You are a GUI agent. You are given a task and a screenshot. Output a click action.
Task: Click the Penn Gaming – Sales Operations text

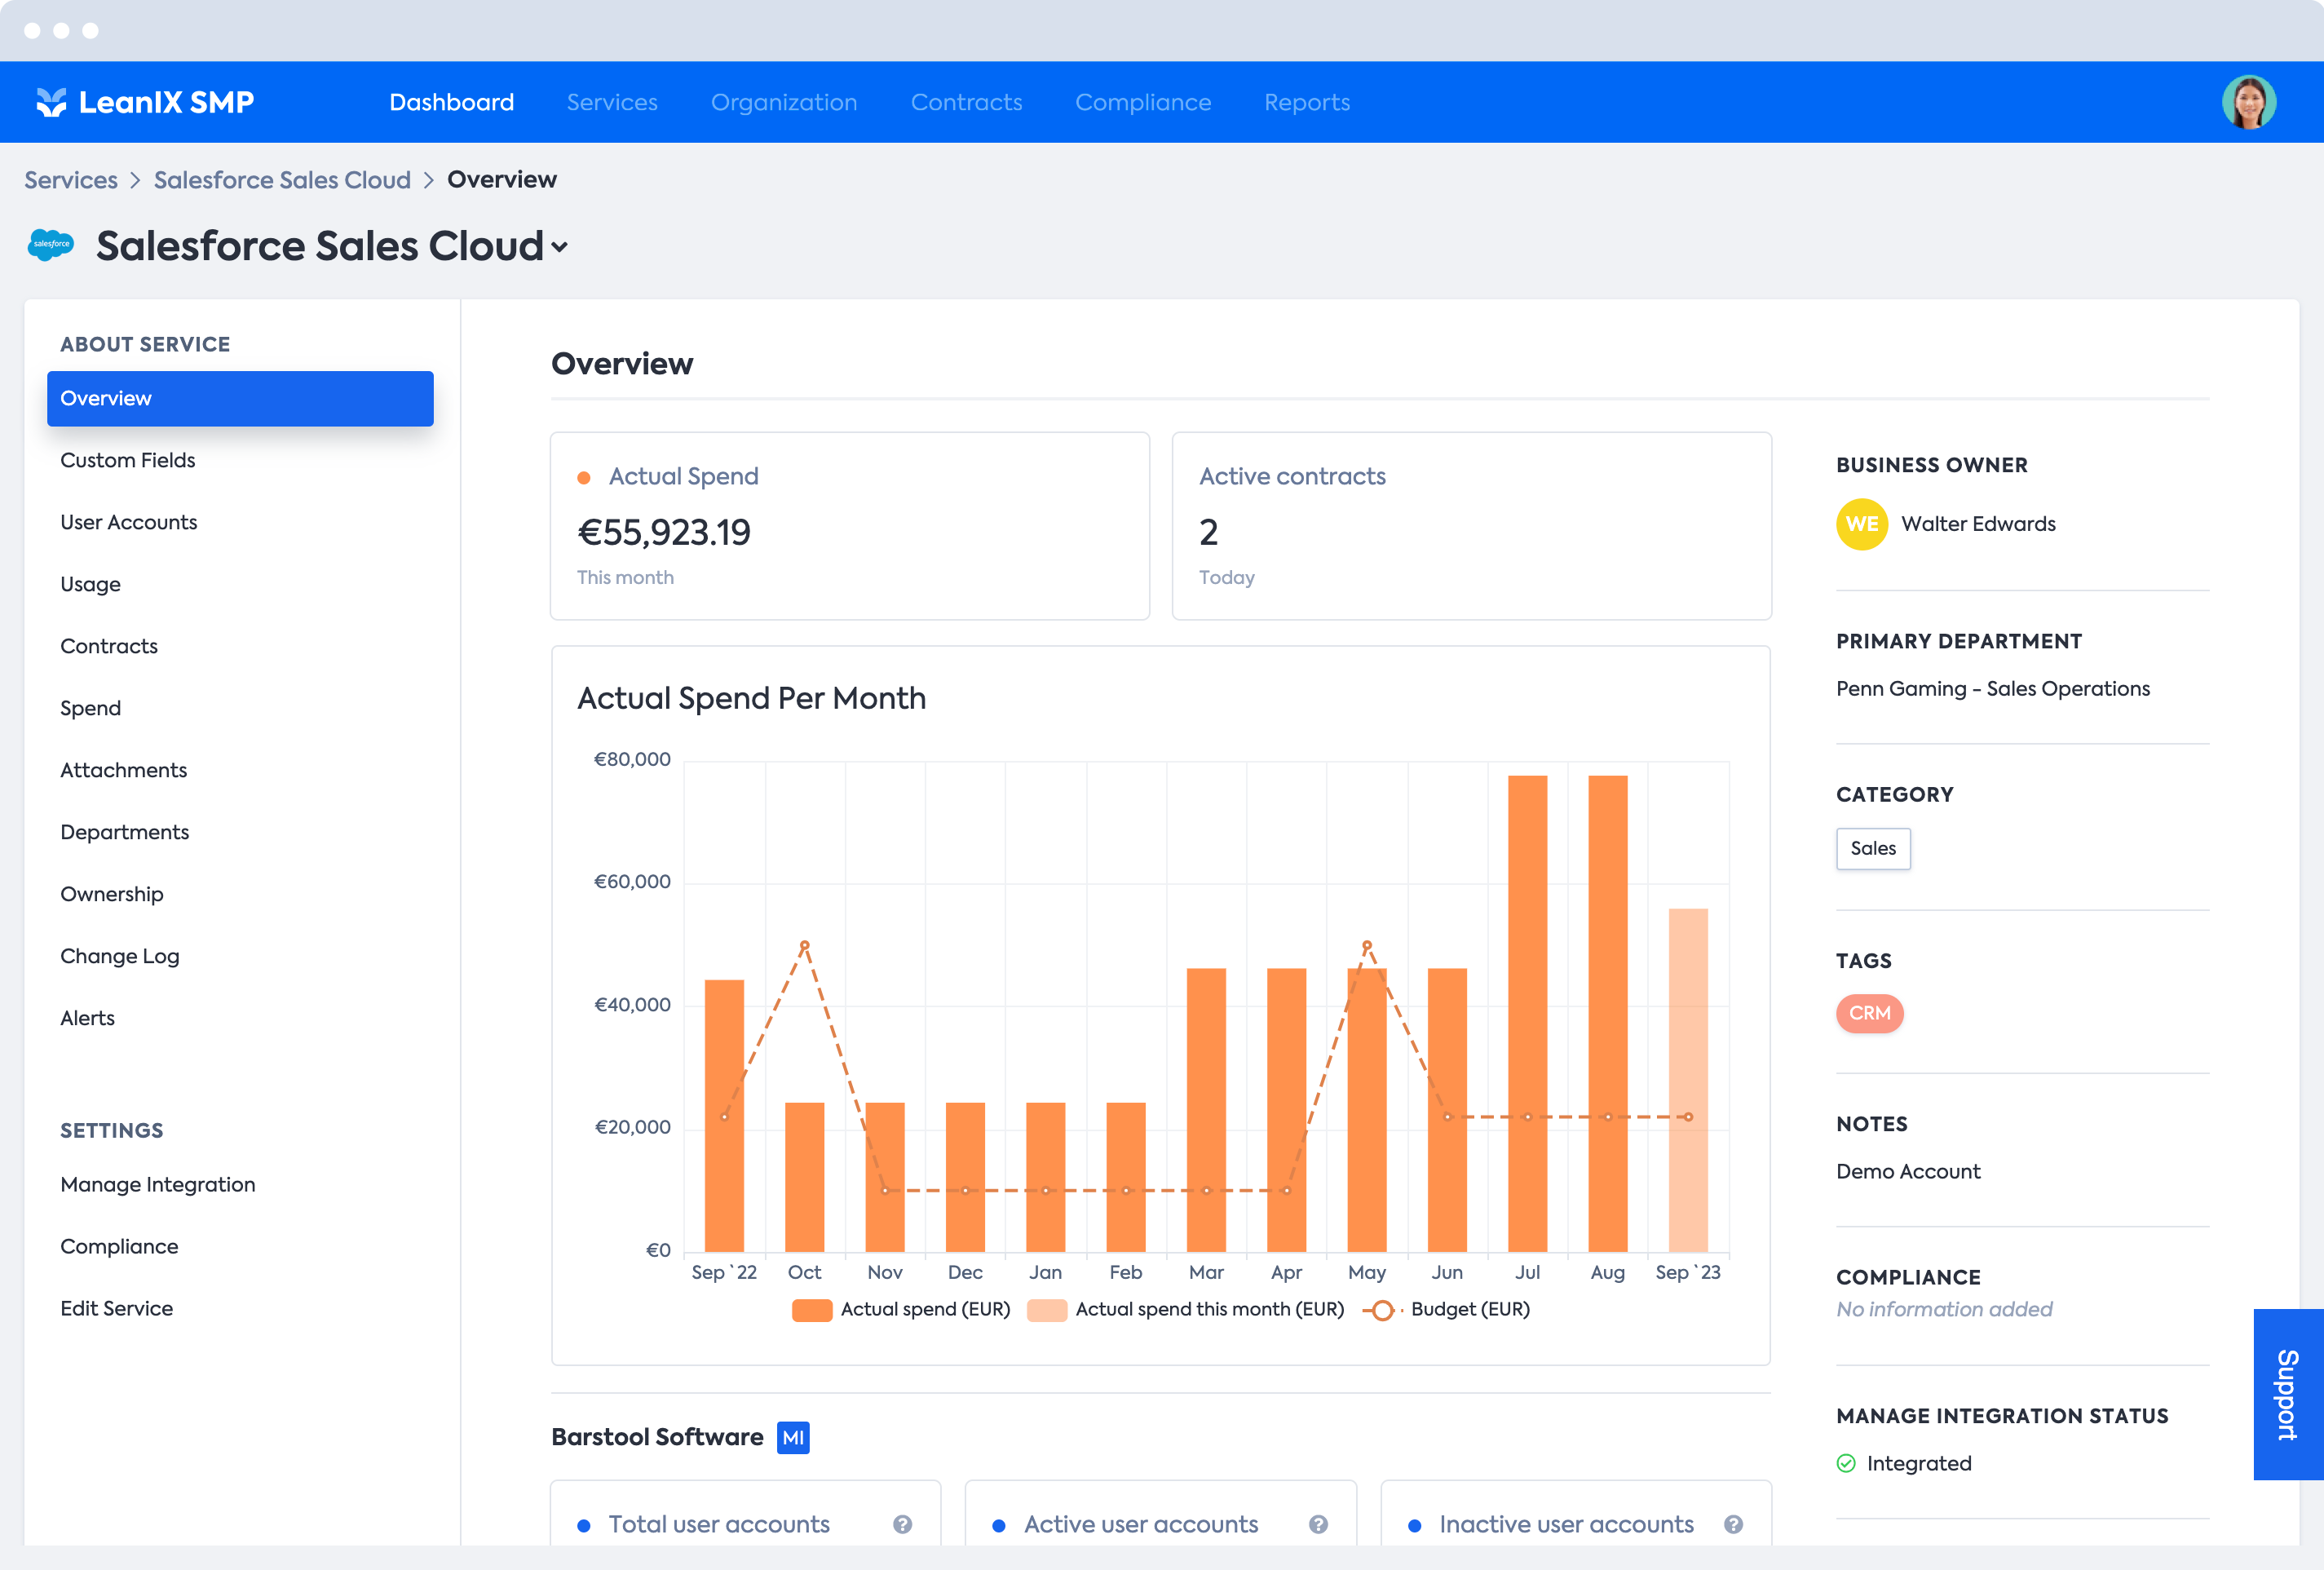[1992, 689]
